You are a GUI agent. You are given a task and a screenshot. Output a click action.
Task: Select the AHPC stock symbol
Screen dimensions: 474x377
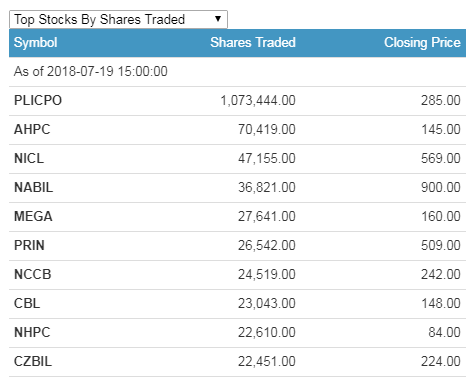[32, 129]
